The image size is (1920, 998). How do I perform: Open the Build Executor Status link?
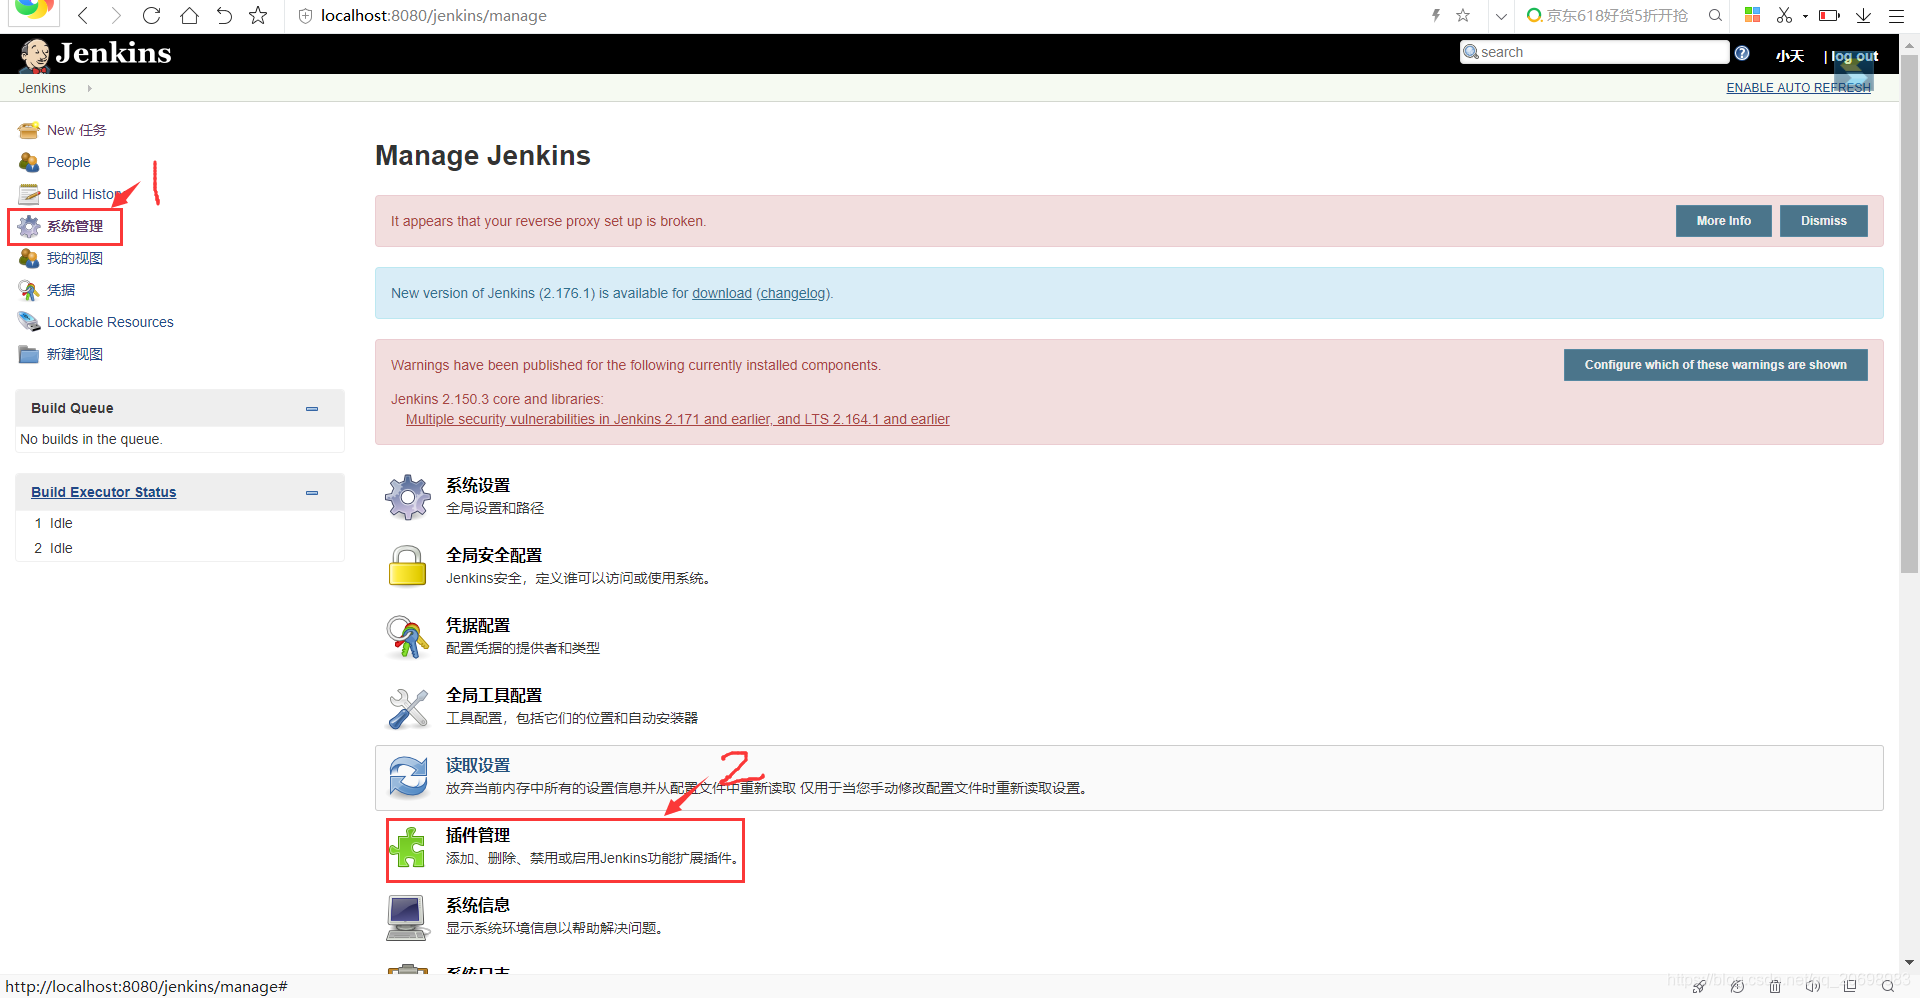coord(104,492)
